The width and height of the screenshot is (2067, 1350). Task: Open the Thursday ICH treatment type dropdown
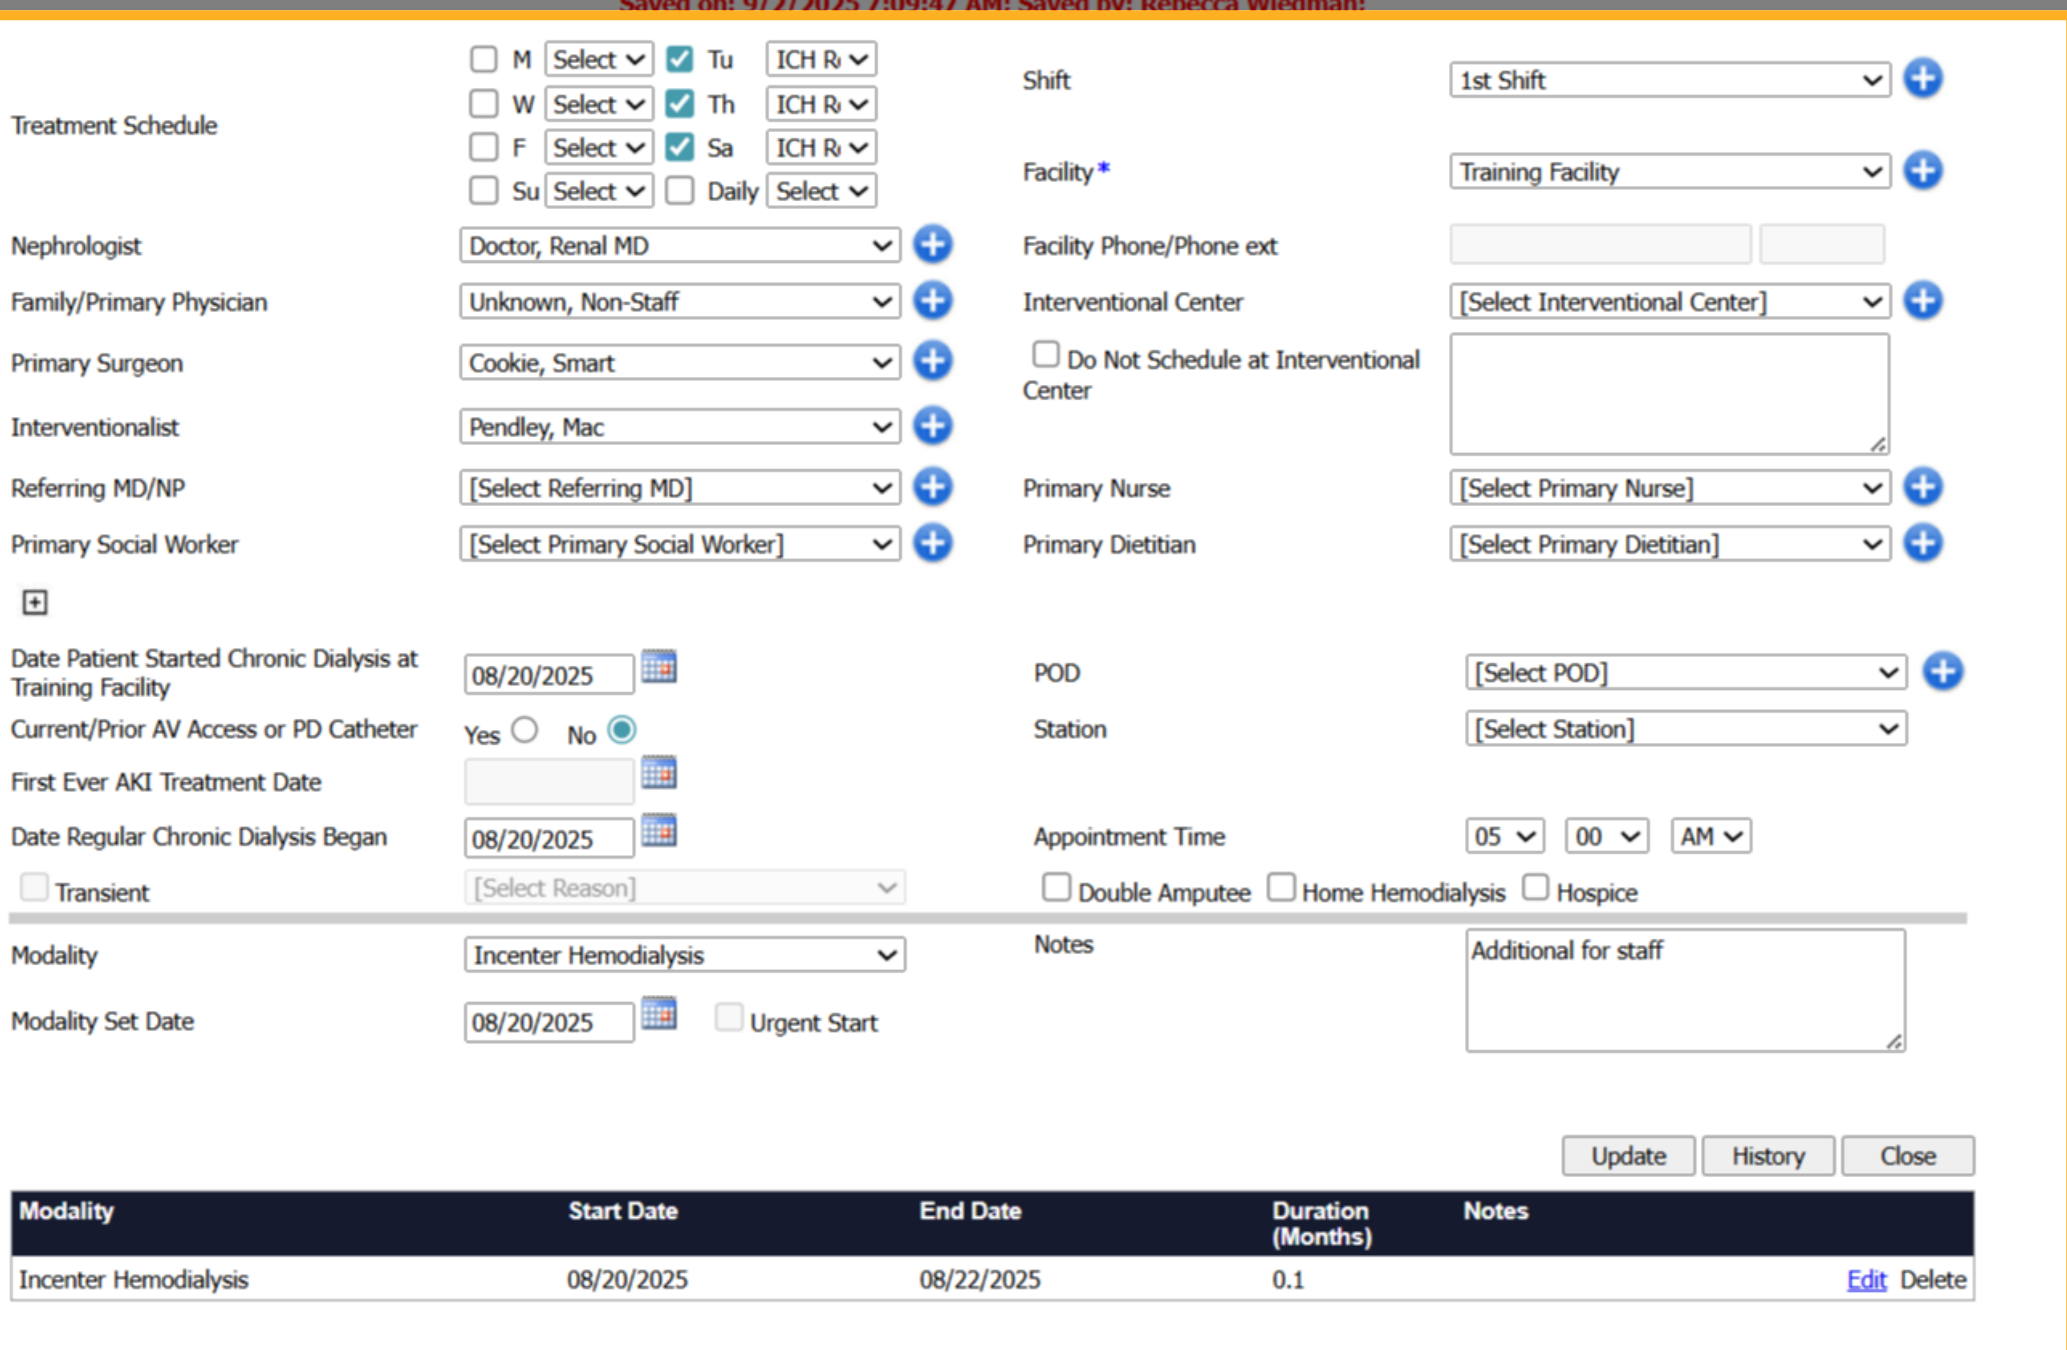pyautogui.click(x=821, y=104)
